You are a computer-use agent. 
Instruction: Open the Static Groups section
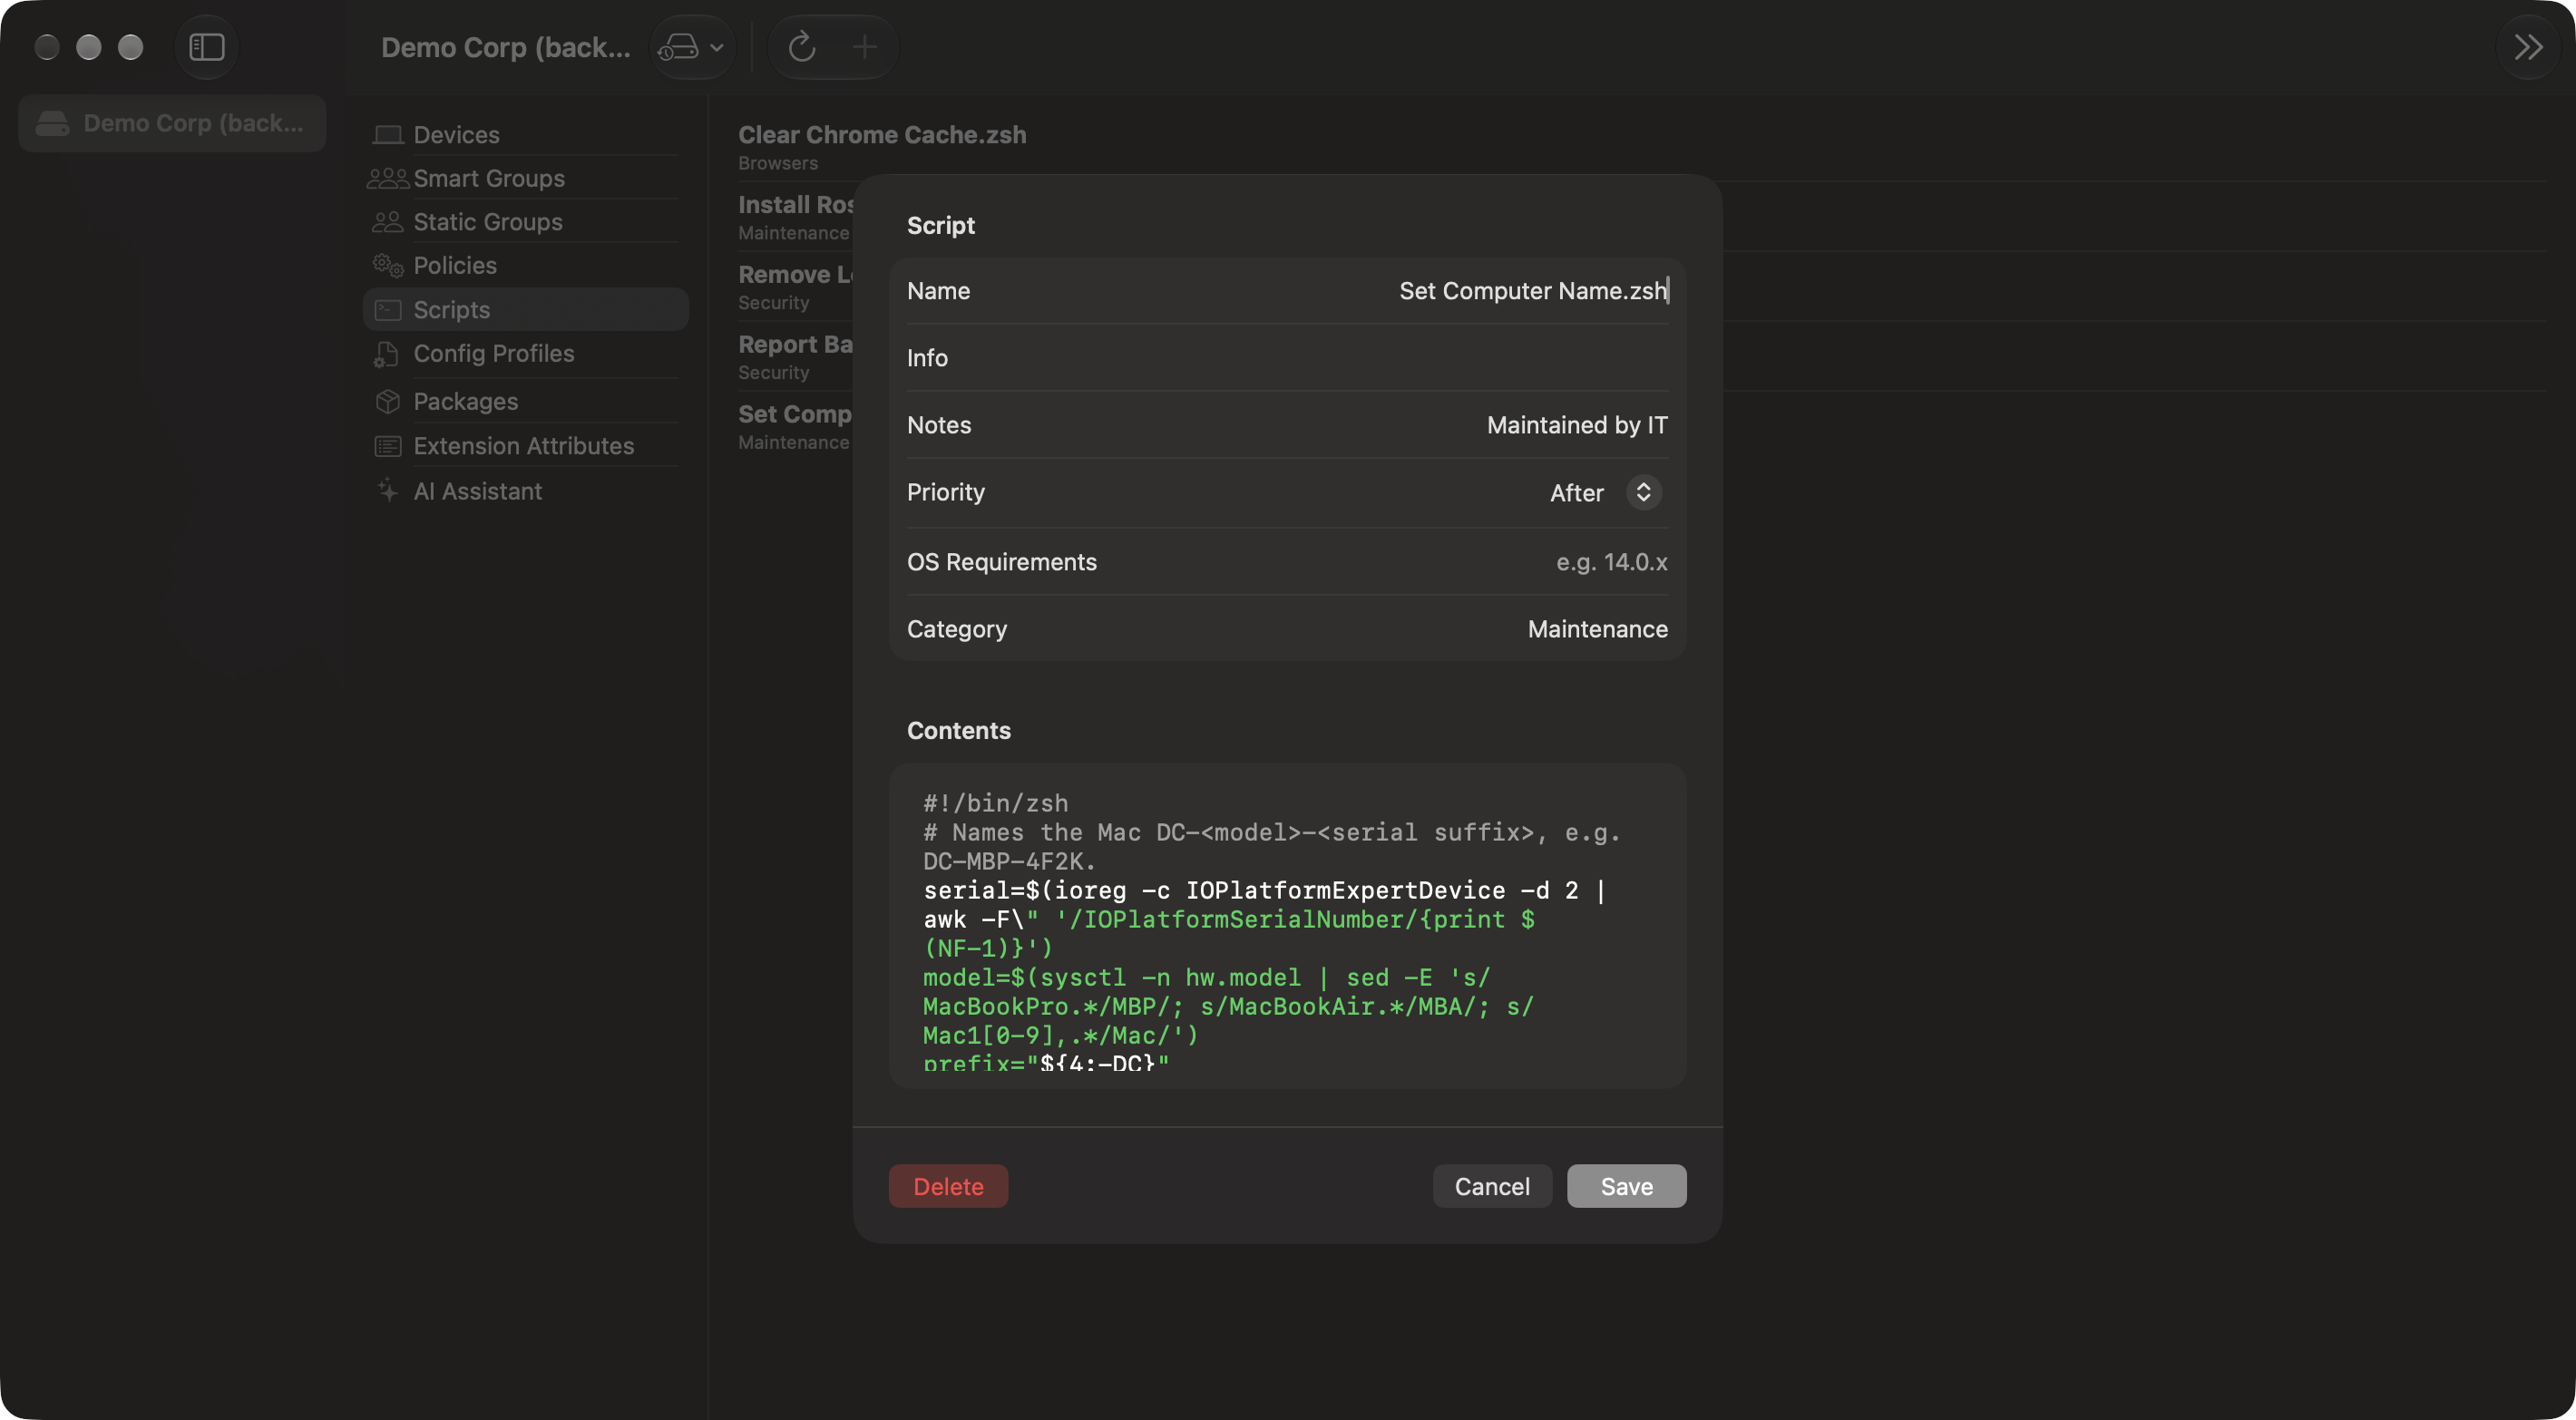click(x=526, y=222)
